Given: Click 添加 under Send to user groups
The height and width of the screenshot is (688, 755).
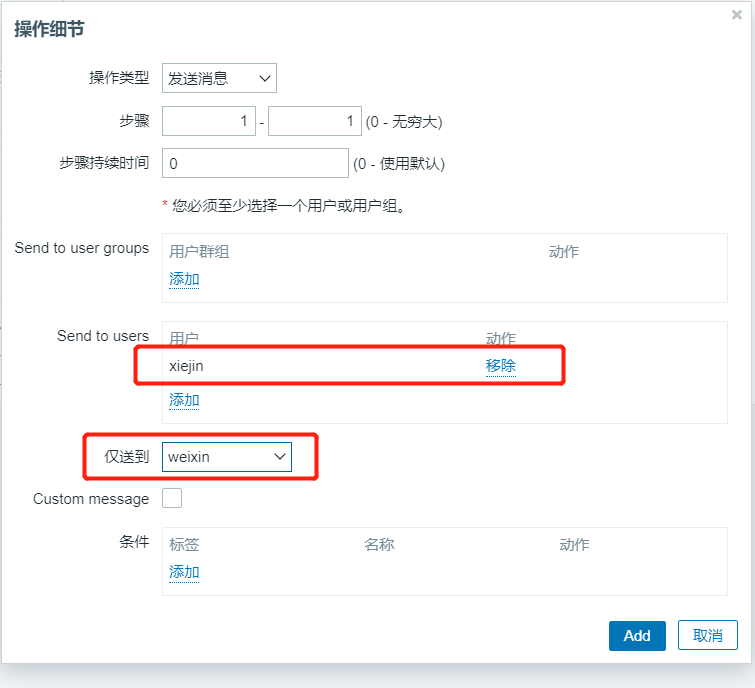Looking at the screenshot, I should (184, 279).
